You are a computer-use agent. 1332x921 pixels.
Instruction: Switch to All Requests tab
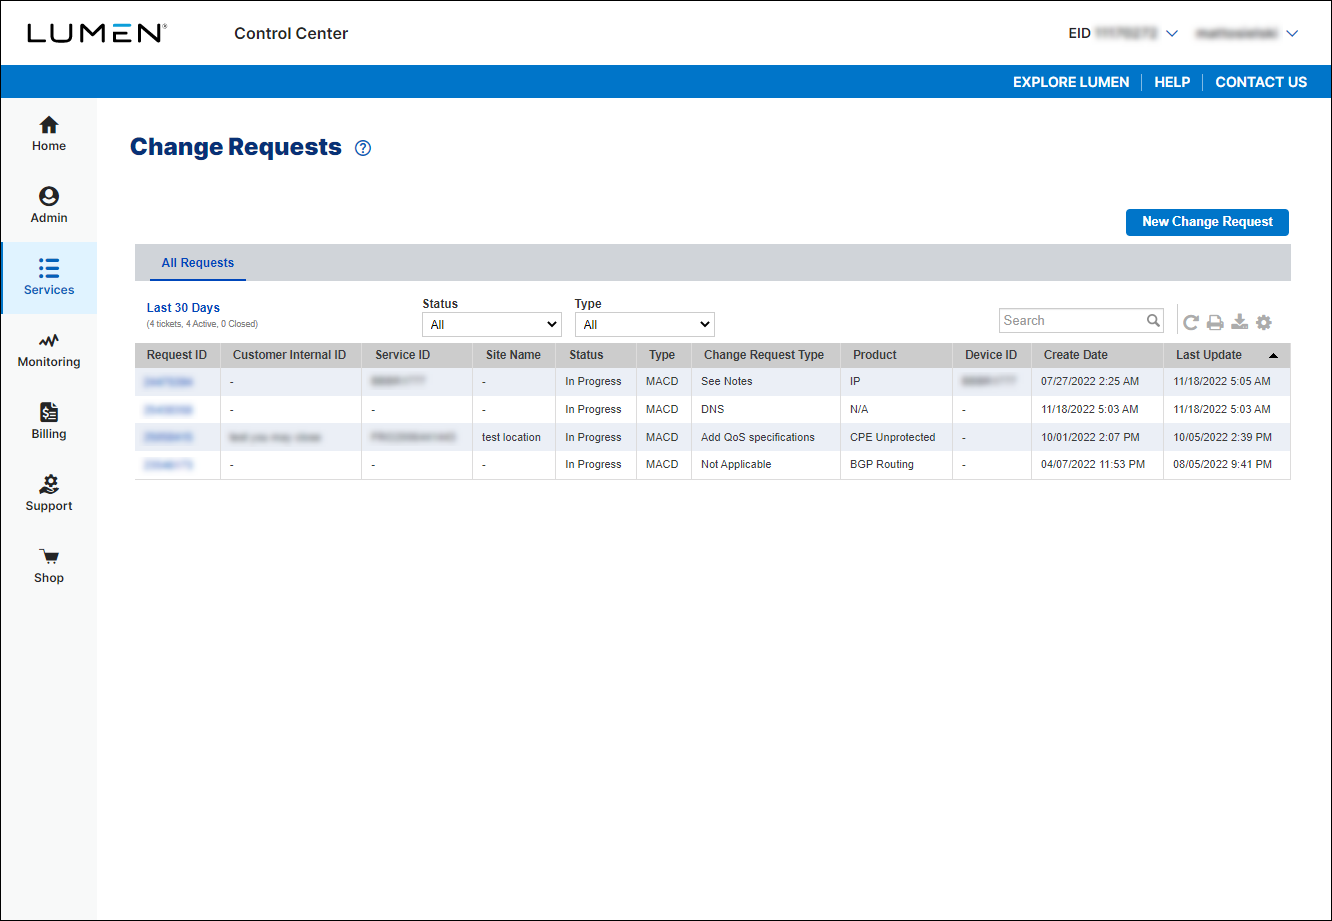click(x=198, y=263)
